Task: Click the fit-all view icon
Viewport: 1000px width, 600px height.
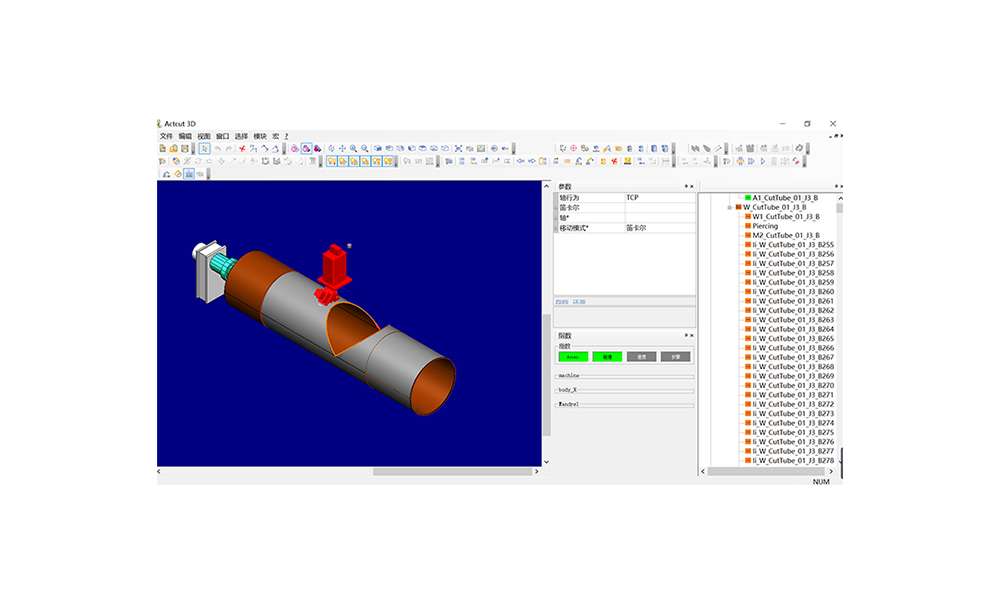Action: [458, 149]
